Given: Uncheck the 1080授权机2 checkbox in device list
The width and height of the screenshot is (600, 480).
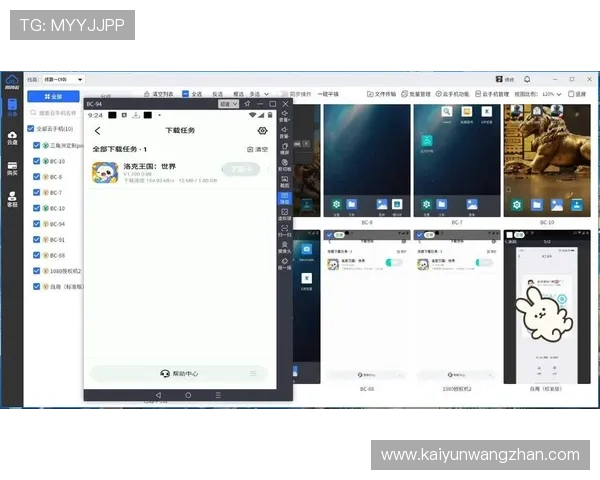Looking at the screenshot, I should click(x=36, y=271).
